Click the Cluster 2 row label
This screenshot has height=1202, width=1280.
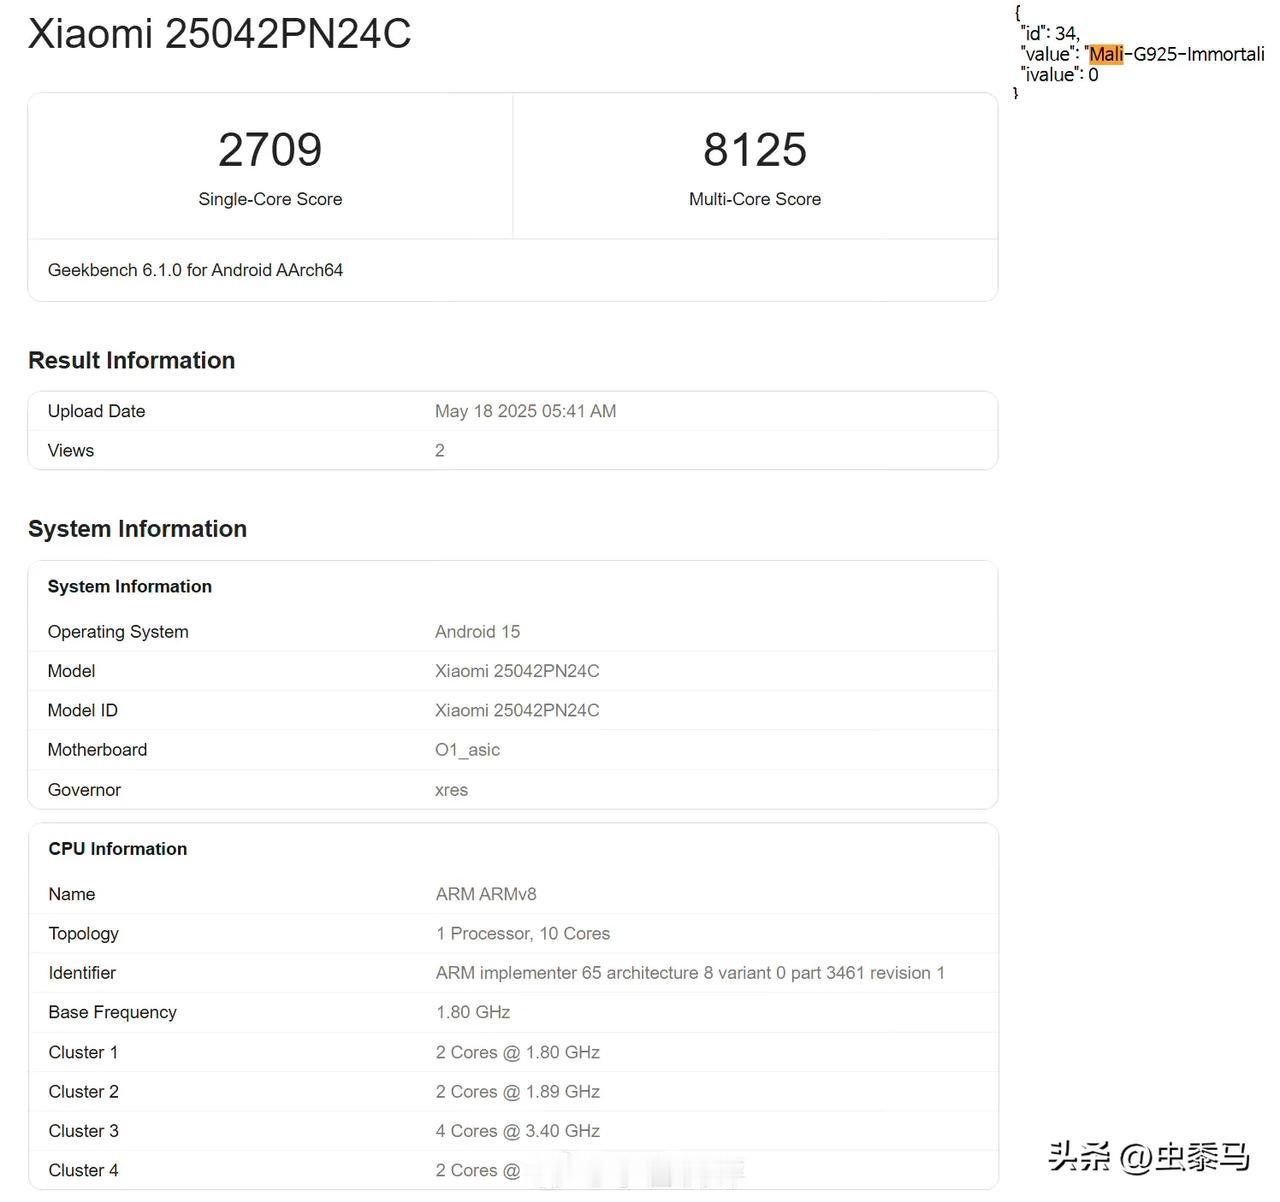point(83,1092)
